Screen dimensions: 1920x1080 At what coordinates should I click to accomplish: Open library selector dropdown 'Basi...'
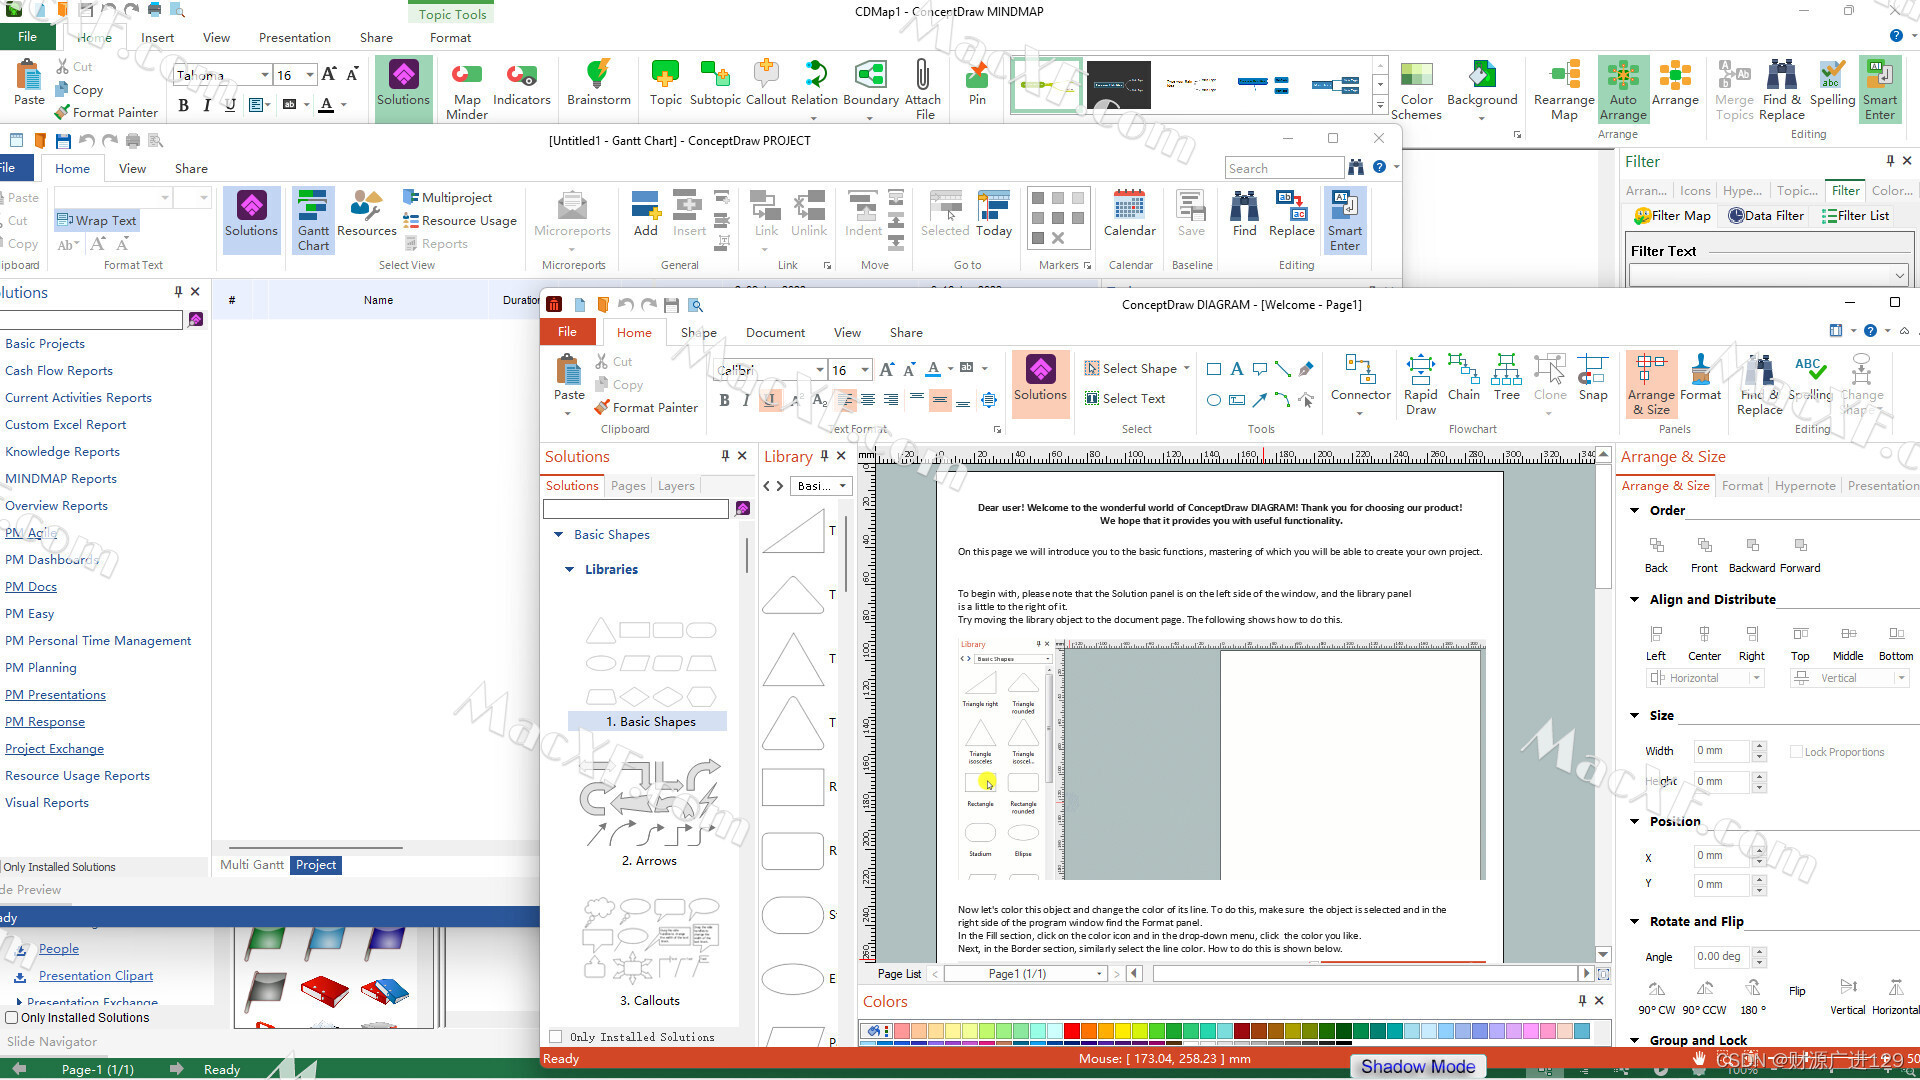click(x=820, y=485)
